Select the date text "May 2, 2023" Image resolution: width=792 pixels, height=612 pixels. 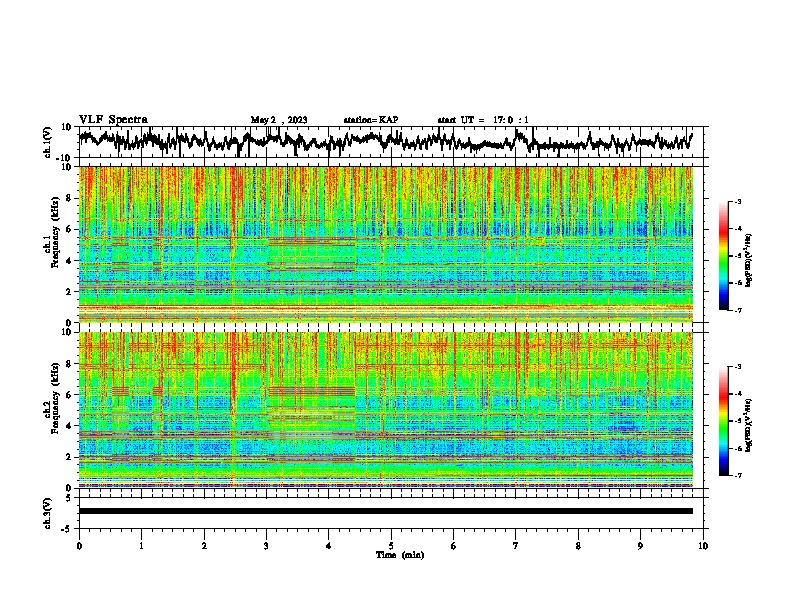tap(279, 120)
